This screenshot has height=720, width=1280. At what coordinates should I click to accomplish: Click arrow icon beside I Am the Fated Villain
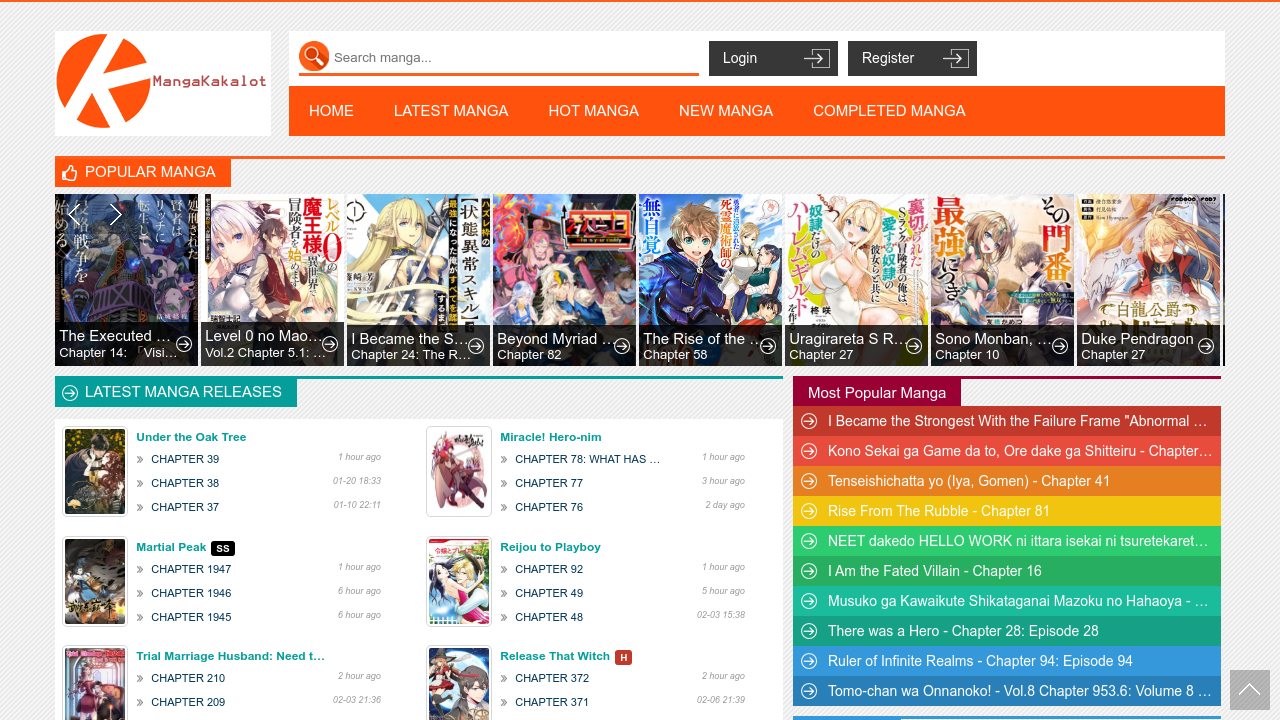pyautogui.click(x=809, y=571)
